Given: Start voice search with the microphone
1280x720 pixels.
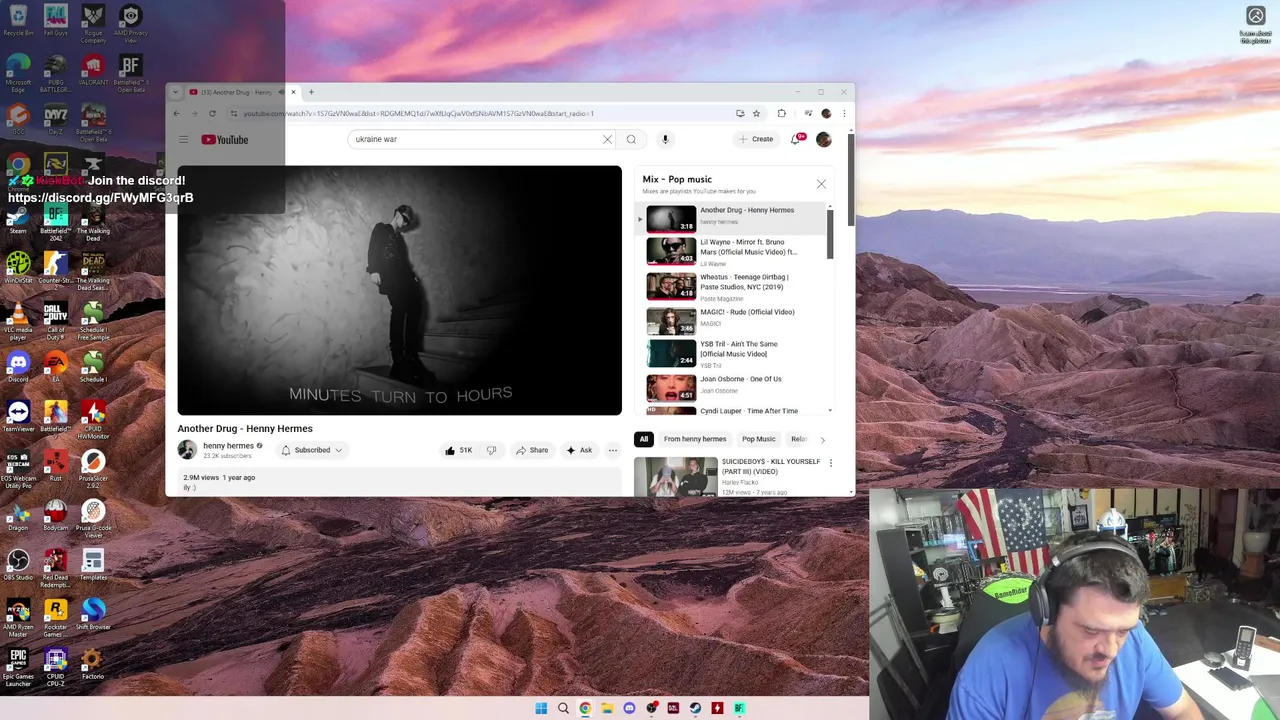Looking at the screenshot, I should pyautogui.click(x=665, y=139).
